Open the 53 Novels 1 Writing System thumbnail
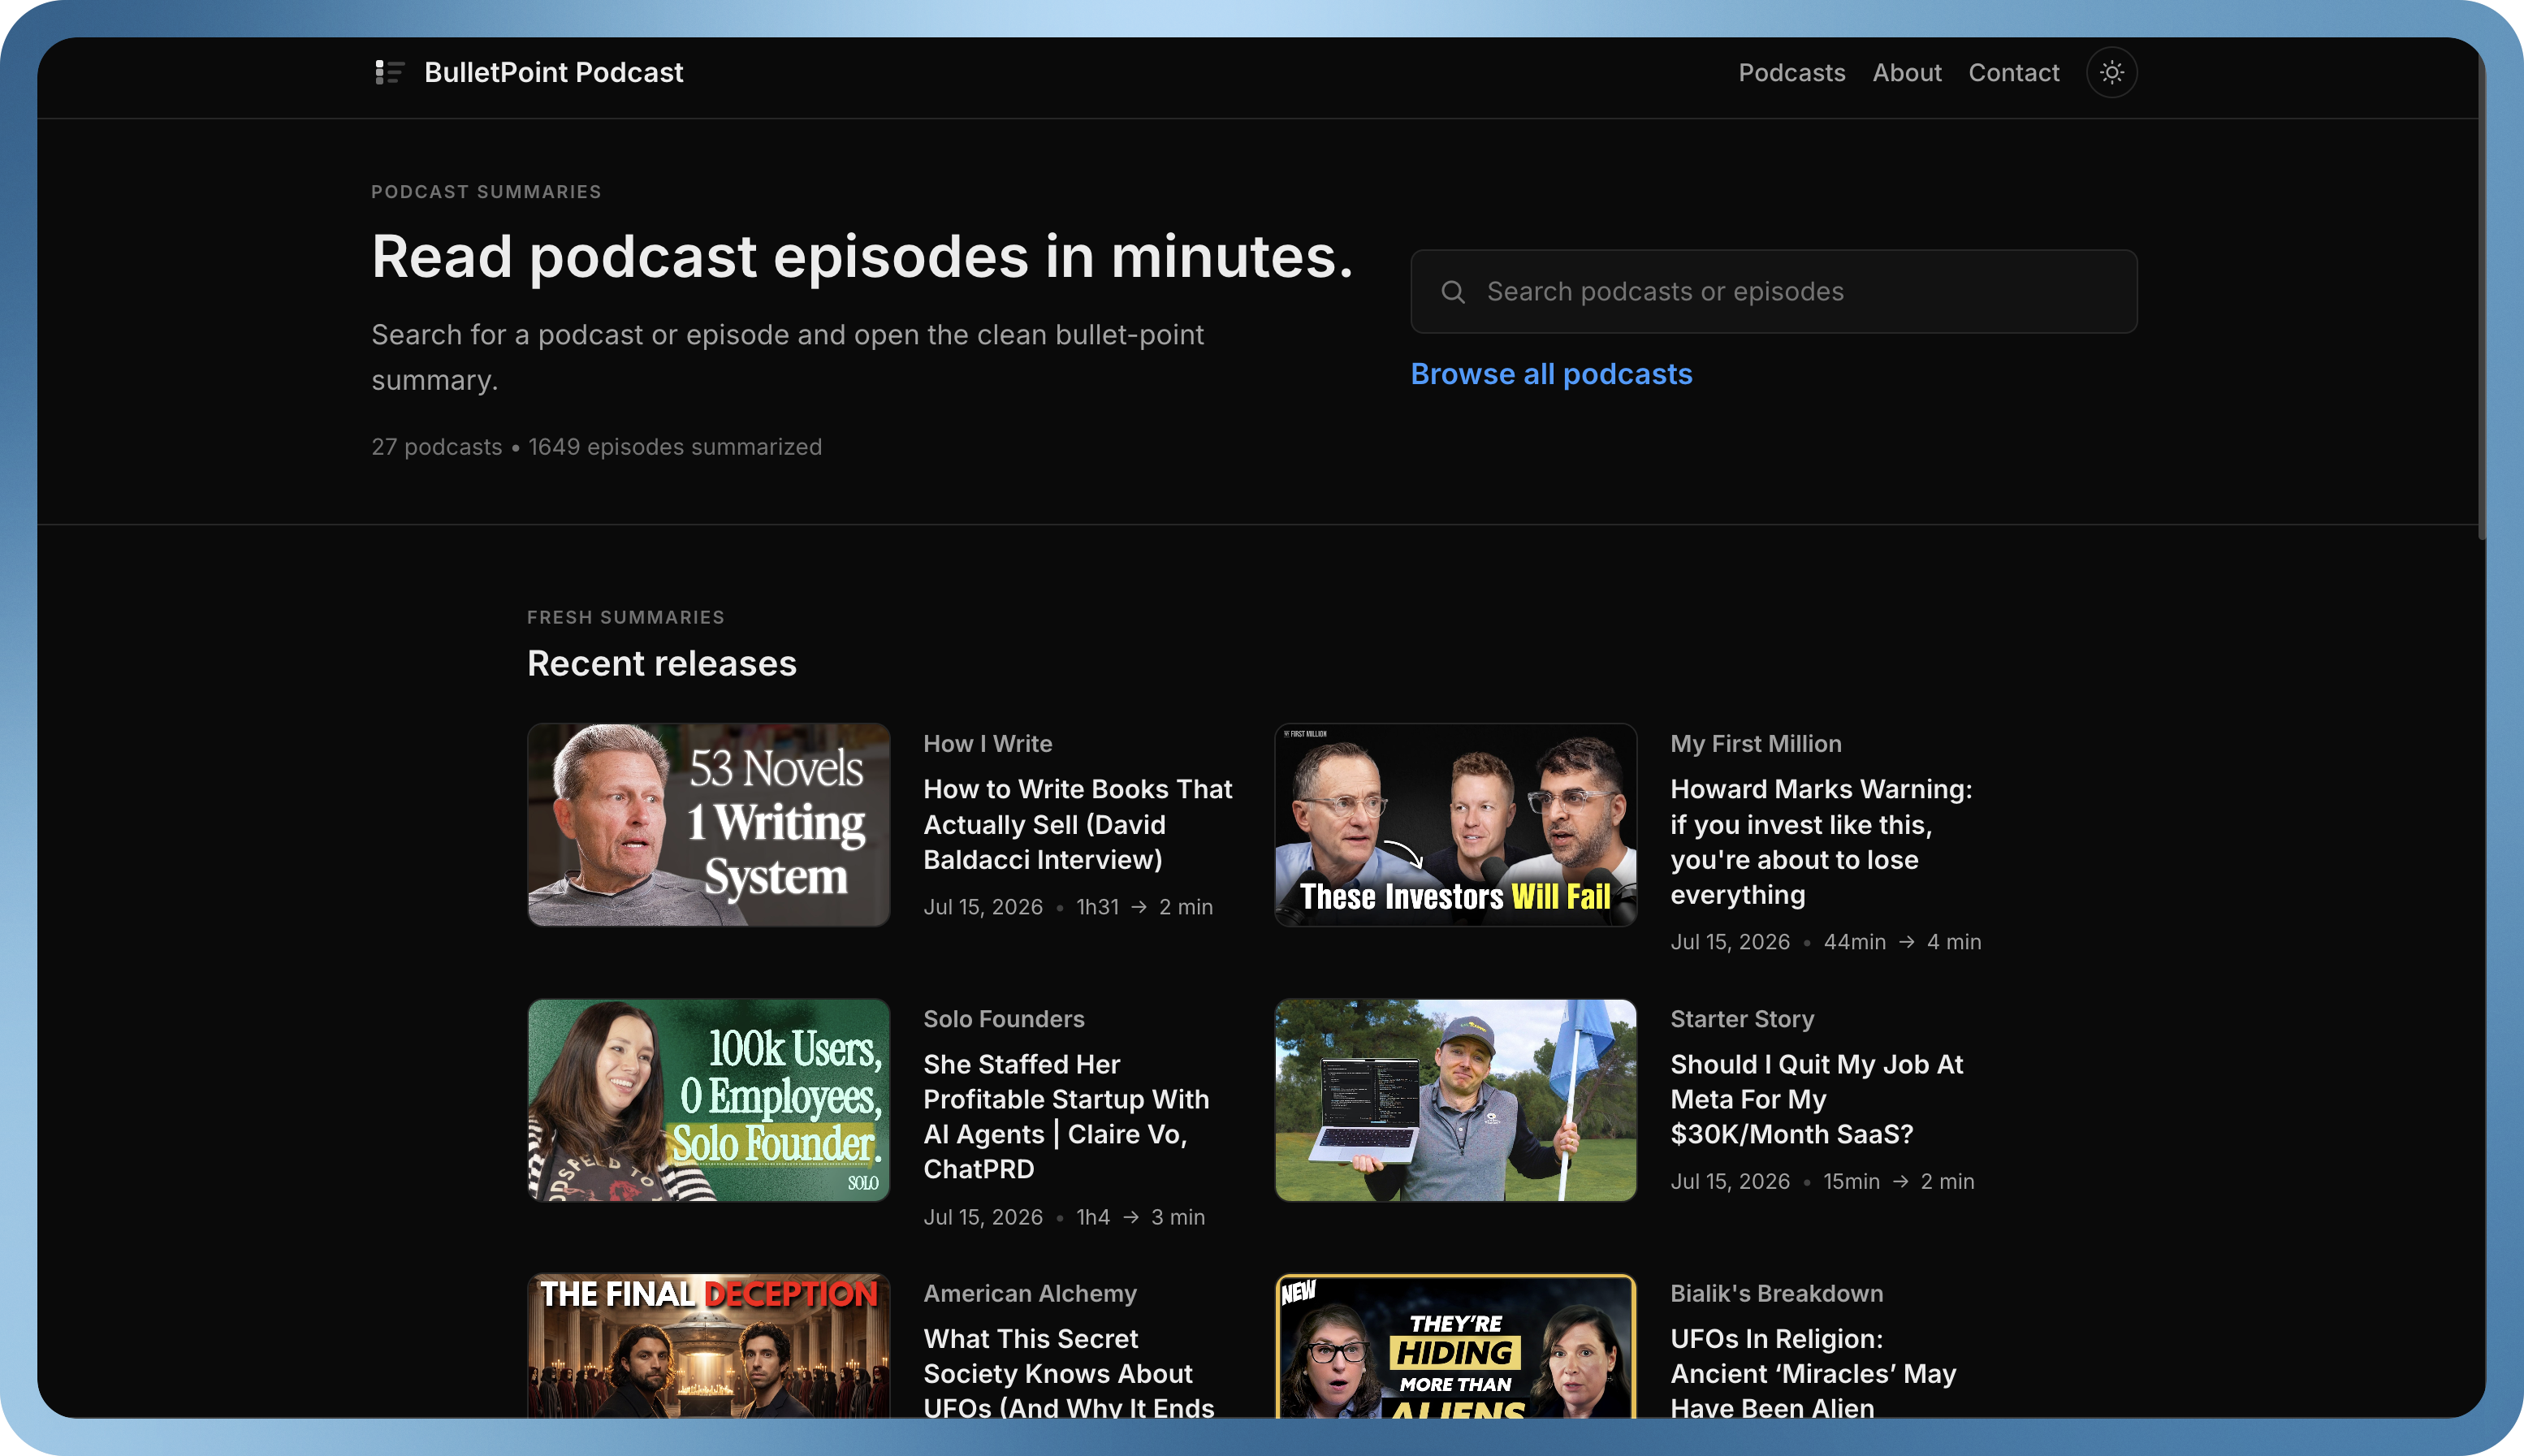Image resolution: width=2524 pixels, height=1456 pixels. pyautogui.click(x=708, y=825)
